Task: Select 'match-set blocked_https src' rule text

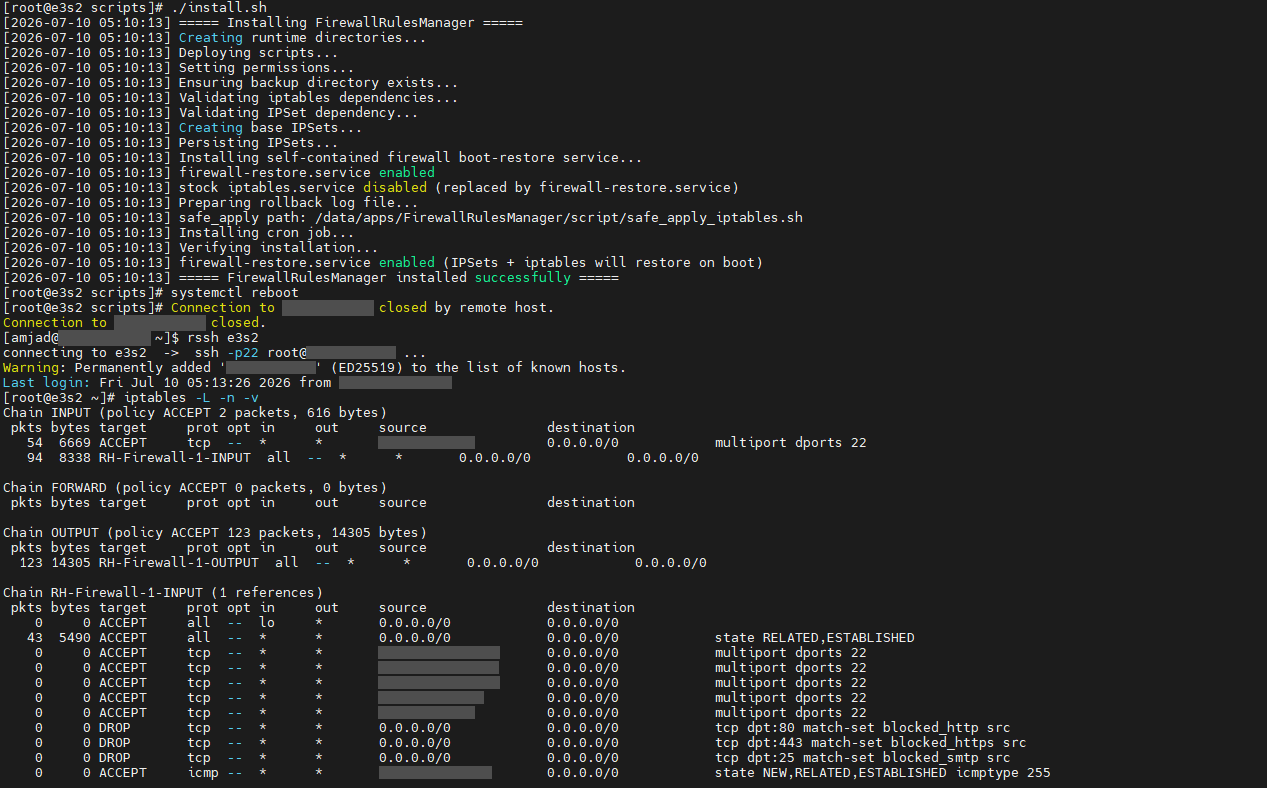Action: (x=919, y=742)
